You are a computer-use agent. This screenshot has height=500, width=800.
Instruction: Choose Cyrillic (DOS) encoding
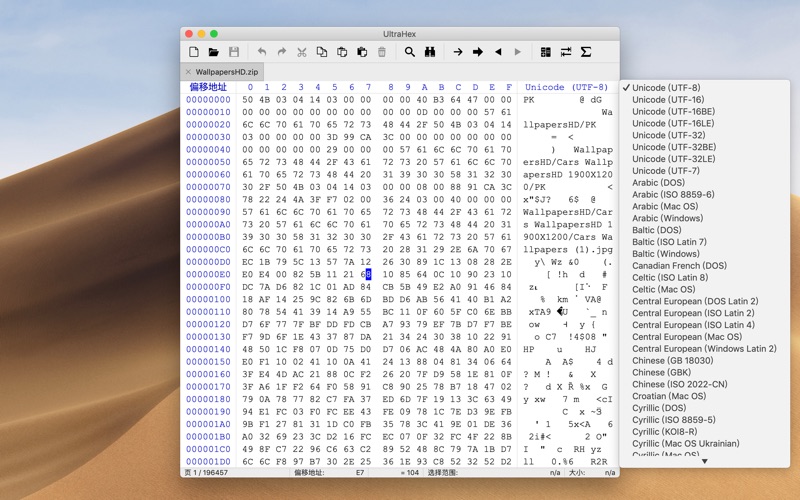pyautogui.click(x=659, y=408)
